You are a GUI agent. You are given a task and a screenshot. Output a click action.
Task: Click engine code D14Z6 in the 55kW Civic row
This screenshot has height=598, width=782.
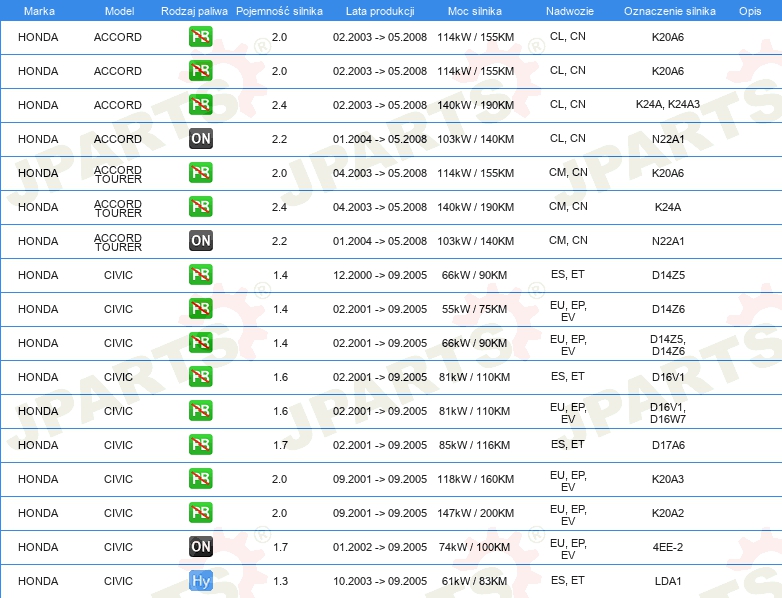pyautogui.click(x=668, y=309)
